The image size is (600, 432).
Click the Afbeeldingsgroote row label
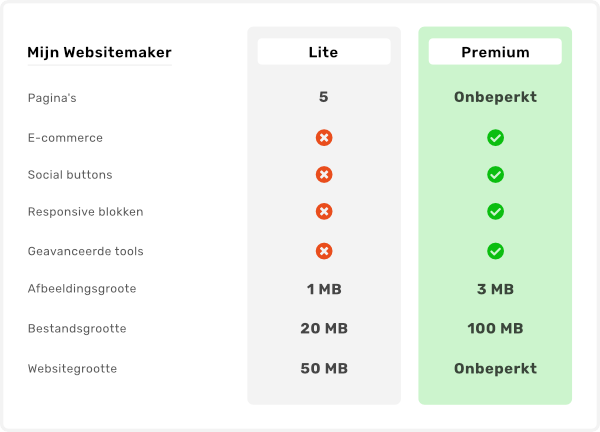(82, 289)
